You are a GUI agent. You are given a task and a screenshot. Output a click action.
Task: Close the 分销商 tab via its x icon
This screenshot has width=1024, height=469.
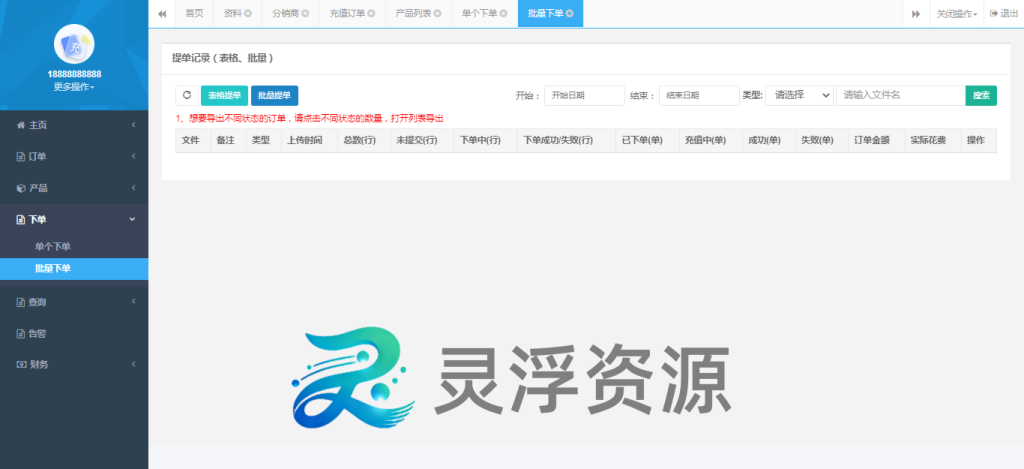click(x=305, y=14)
